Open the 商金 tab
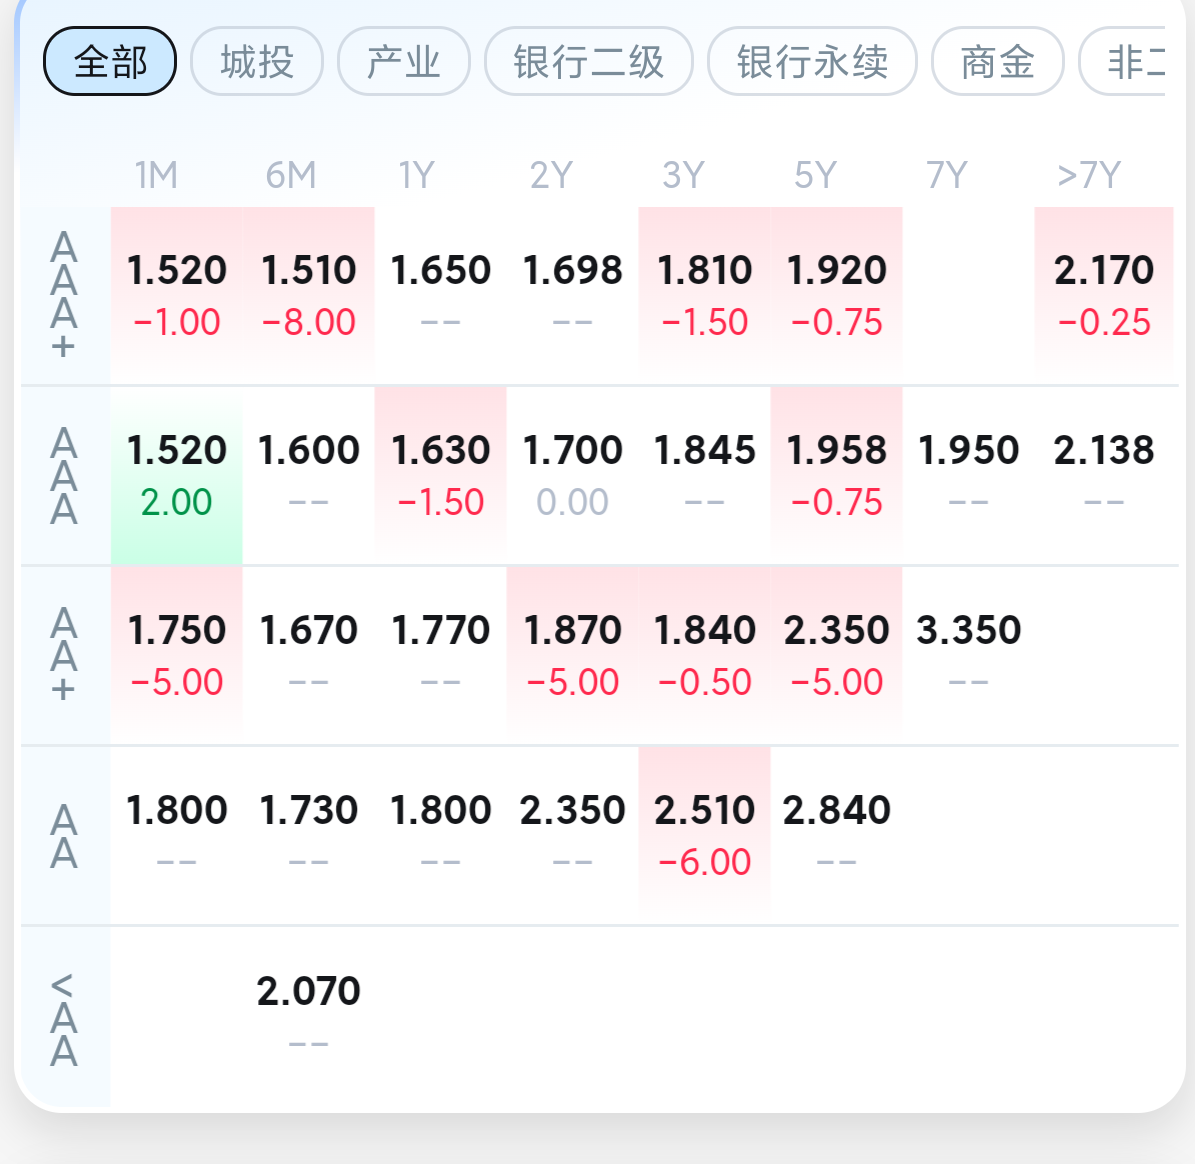Screen dimensions: 1195x1164 coord(998,61)
